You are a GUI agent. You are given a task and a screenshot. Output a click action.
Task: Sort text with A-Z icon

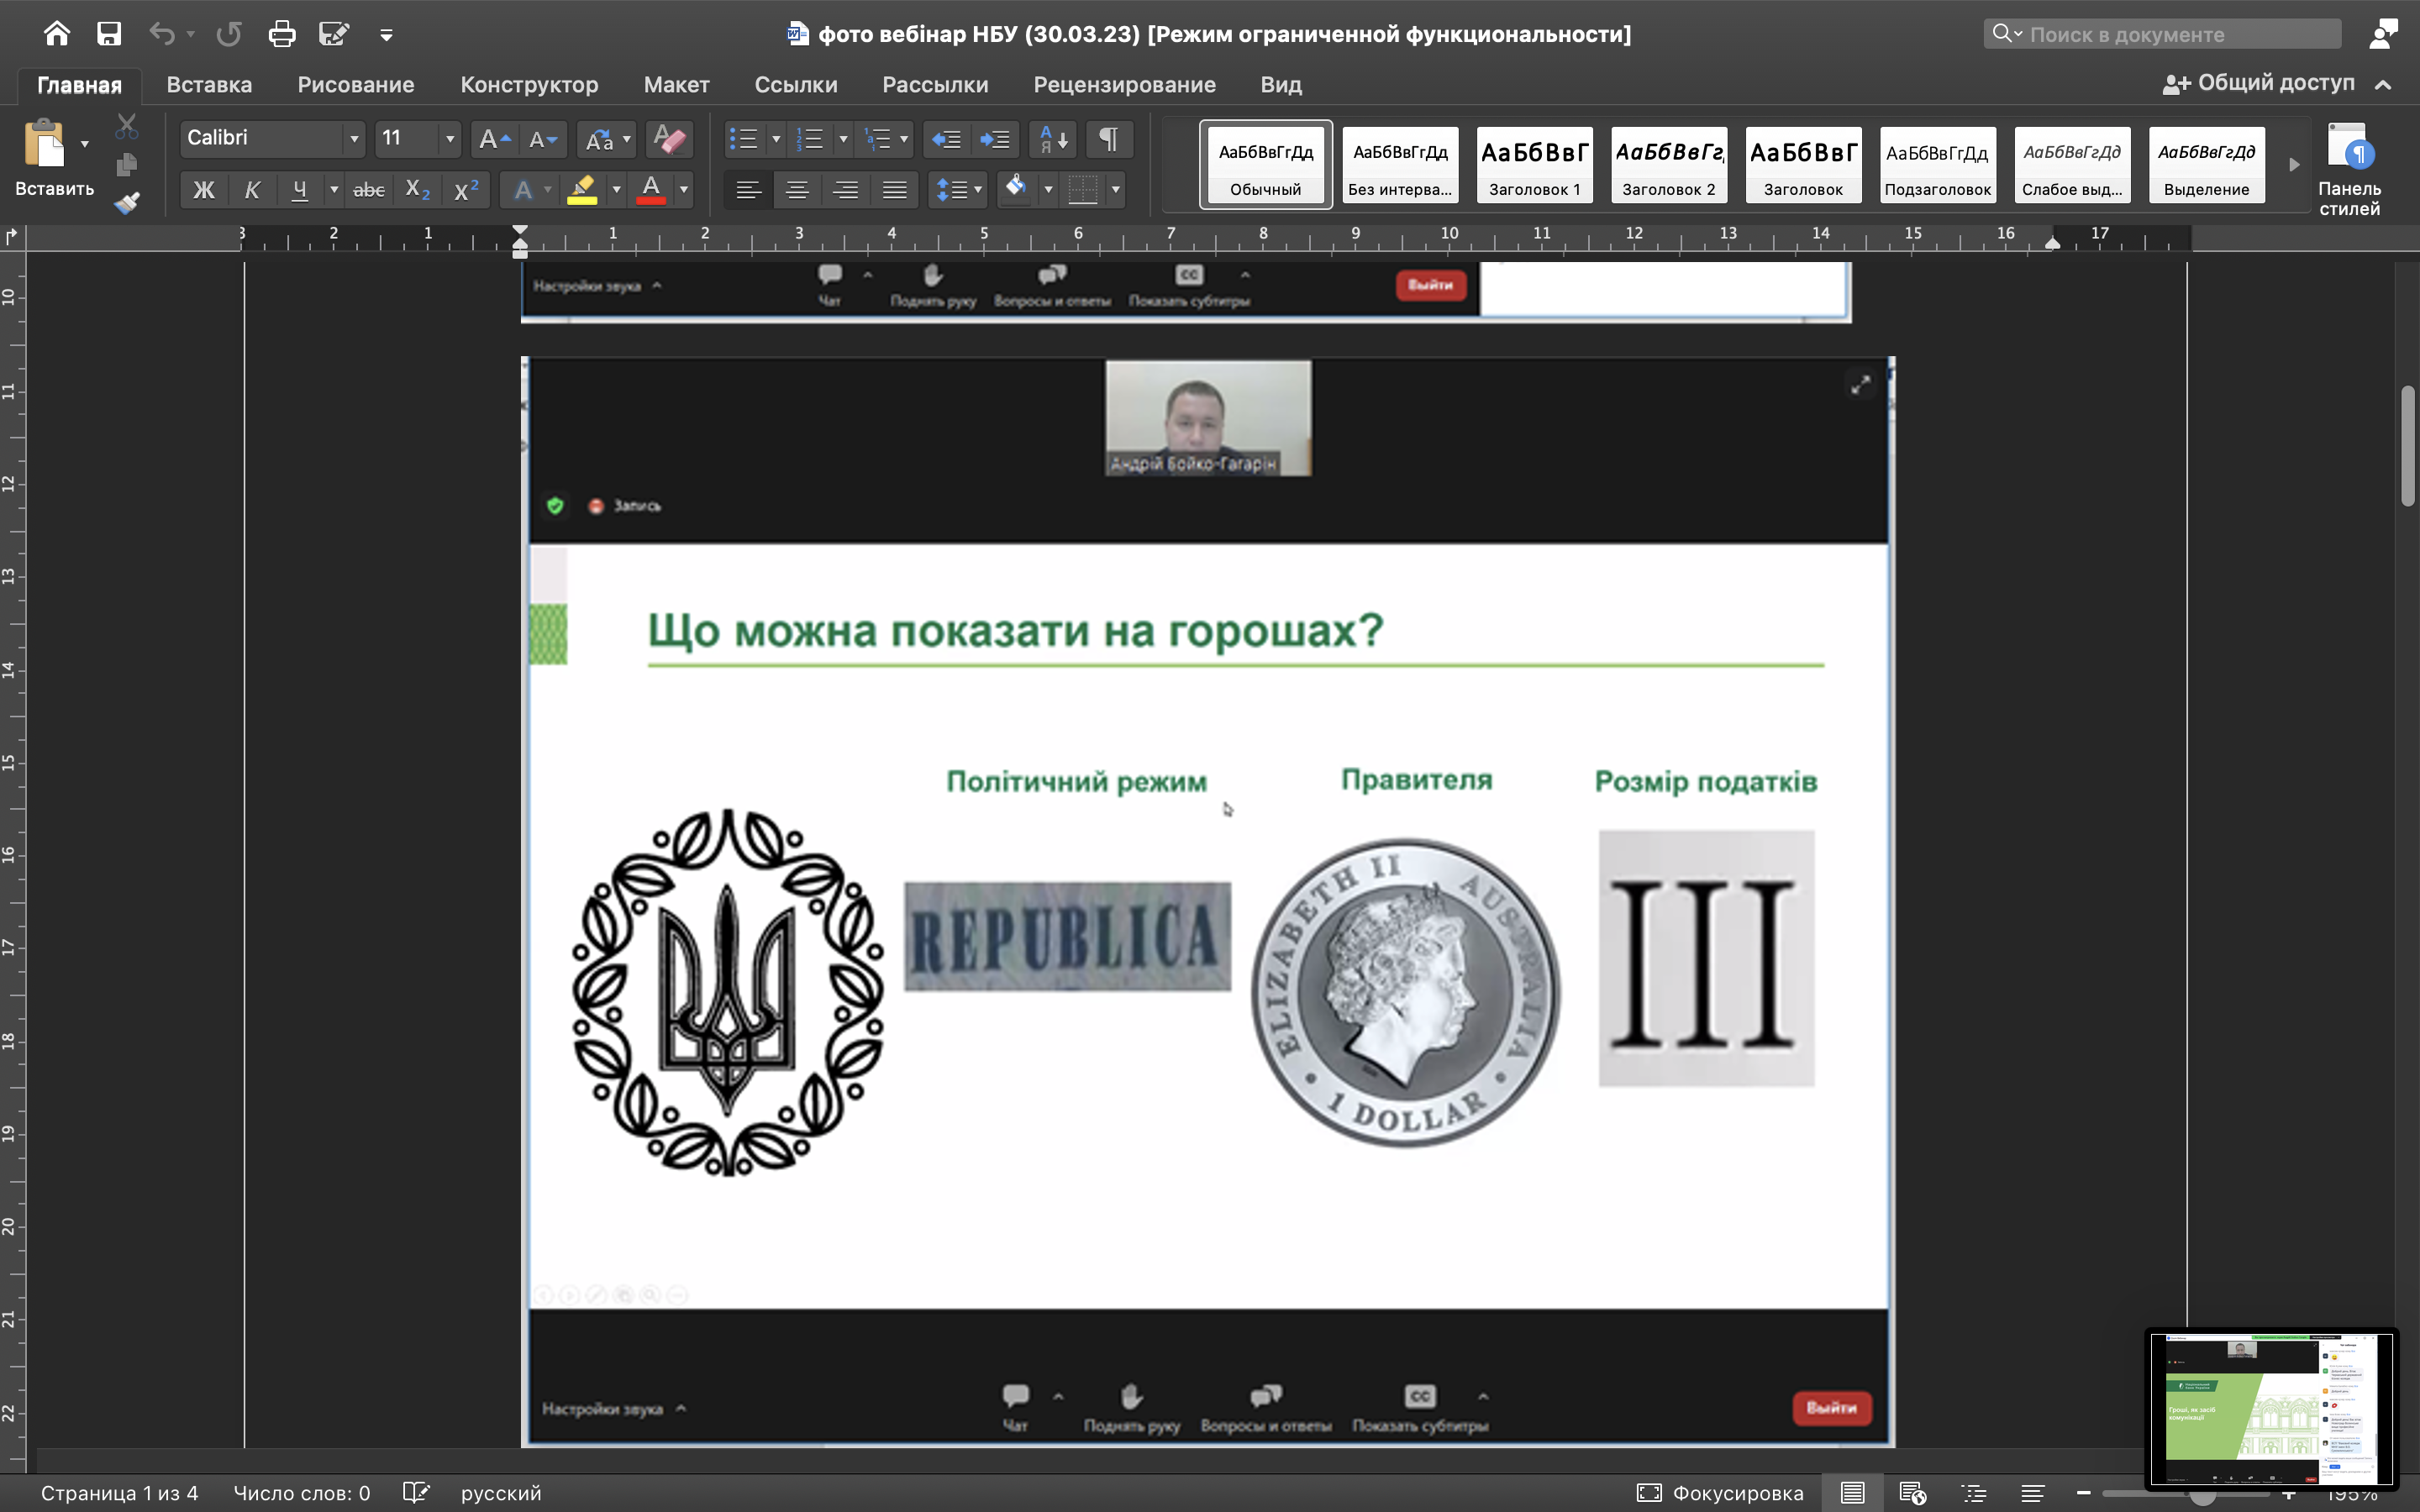click(x=1053, y=139)
